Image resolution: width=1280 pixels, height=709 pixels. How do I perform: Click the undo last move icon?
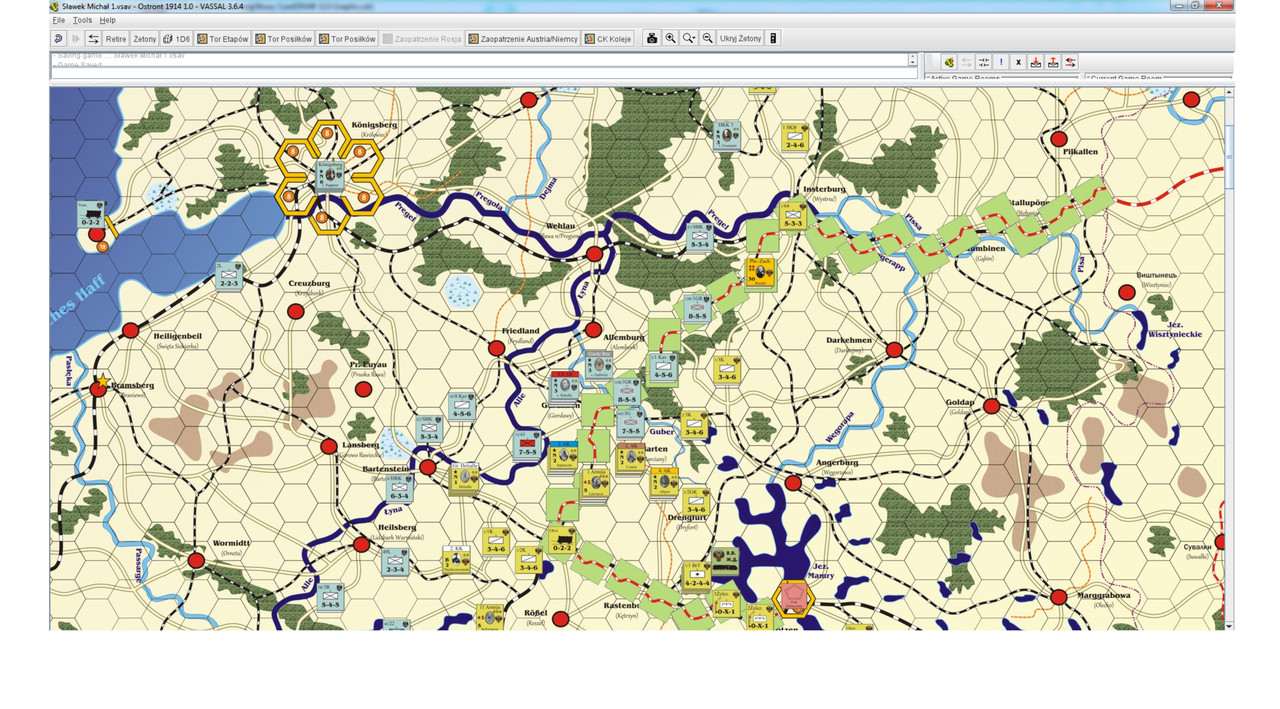58,39
